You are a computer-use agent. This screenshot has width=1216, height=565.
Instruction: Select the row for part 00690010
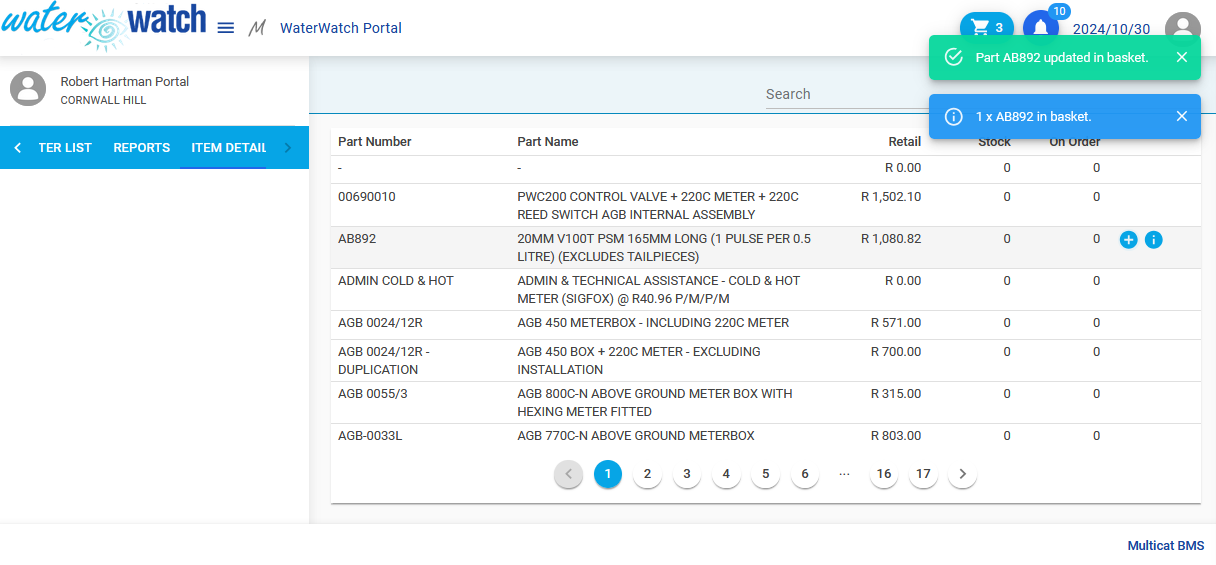coord(766,206)
